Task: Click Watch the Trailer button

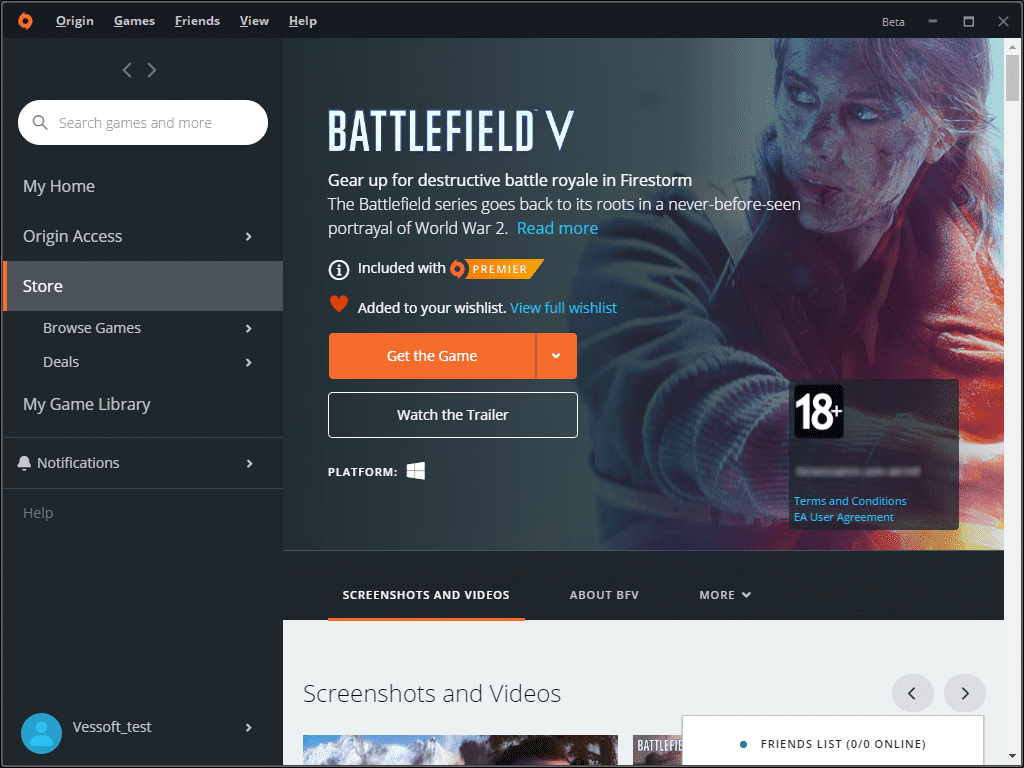Action: [453, 415]
